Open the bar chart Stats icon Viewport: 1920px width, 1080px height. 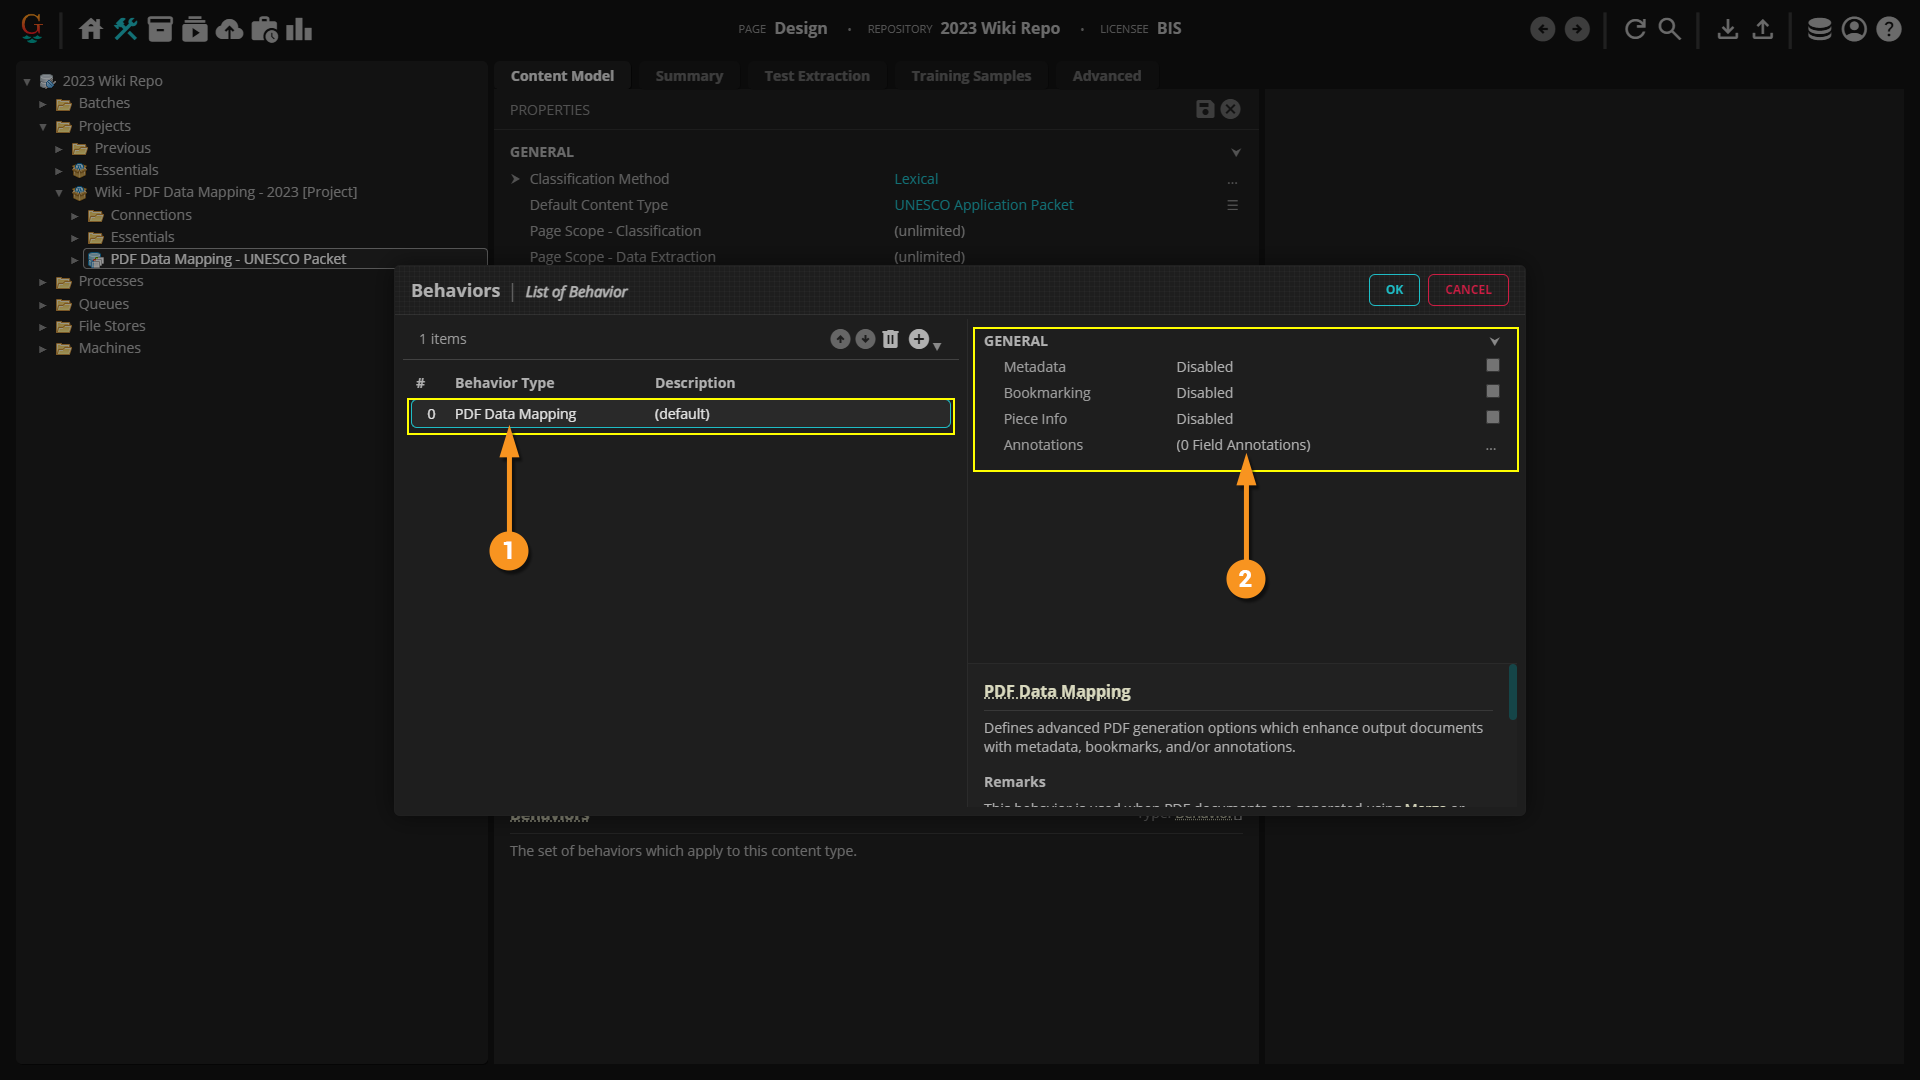click(x=299, y=29)
